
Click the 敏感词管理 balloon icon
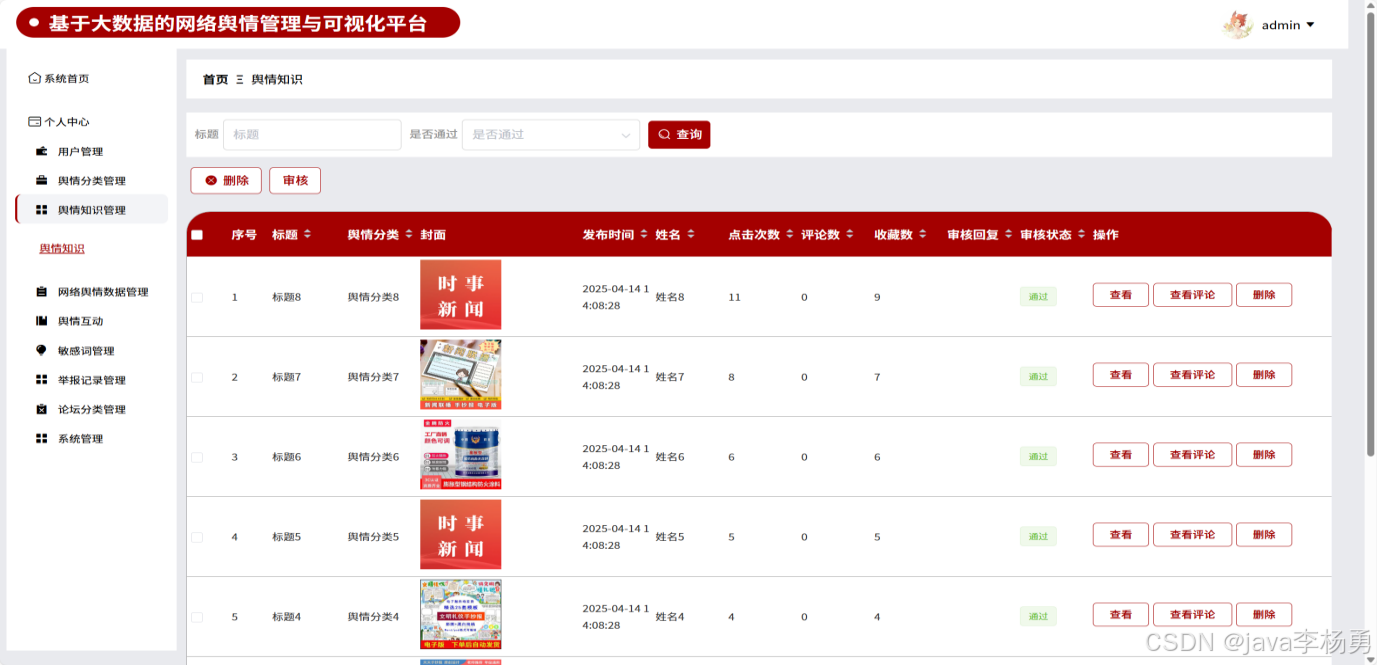pos(41,351)
